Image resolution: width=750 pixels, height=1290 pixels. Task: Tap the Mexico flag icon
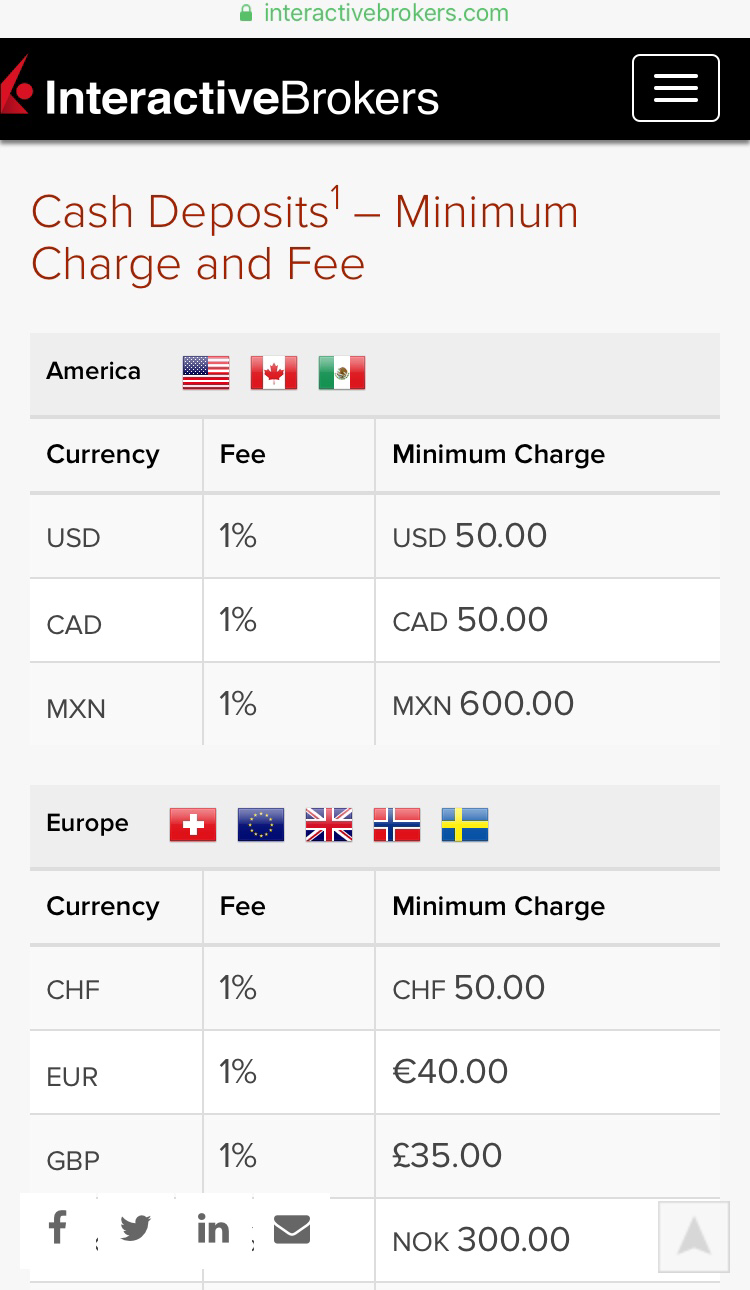point(342,373)
